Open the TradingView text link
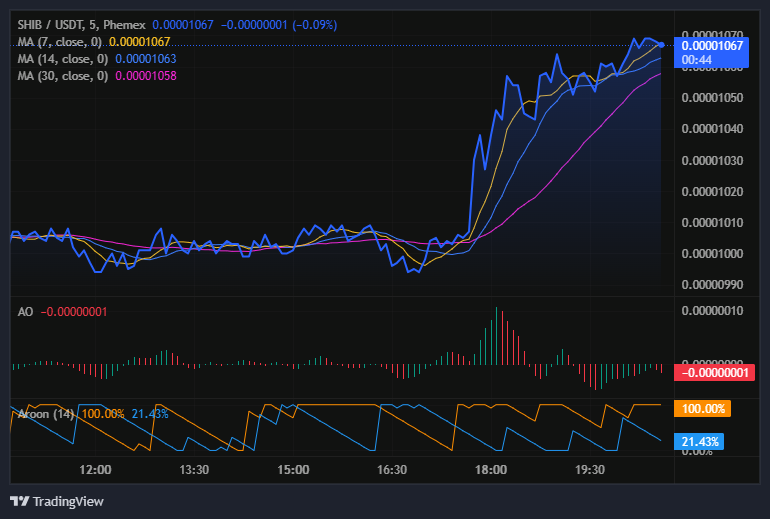Viewport: 770px width, 519px height. click(68, 501)
